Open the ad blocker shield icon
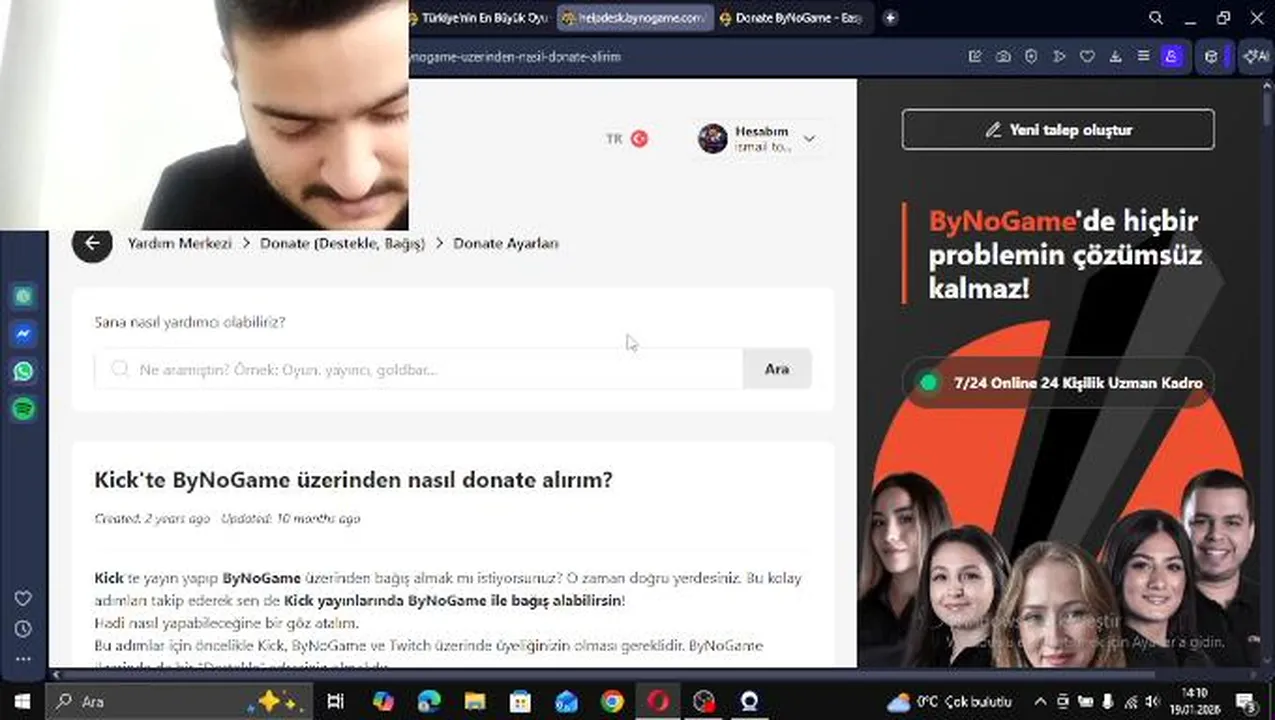1275x720 pixels. coord(1031,57)
